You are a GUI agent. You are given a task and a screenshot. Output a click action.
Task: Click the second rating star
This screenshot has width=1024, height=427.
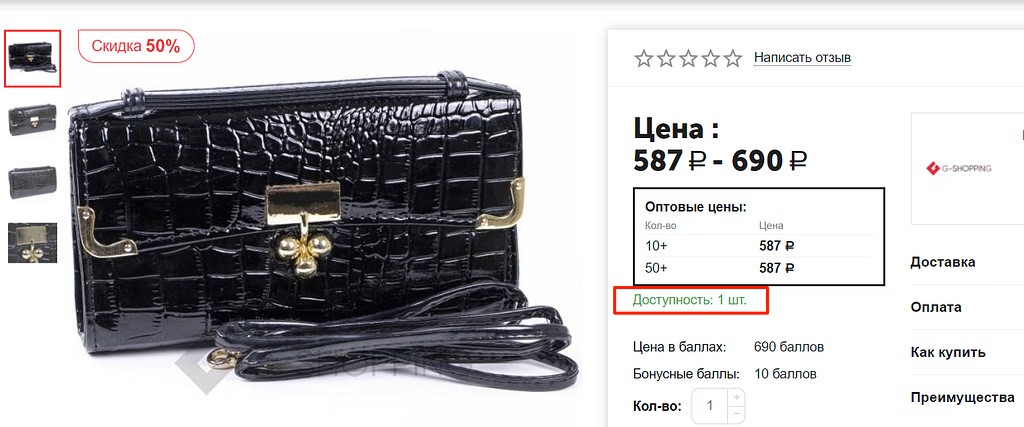click(x=666, y=59)
